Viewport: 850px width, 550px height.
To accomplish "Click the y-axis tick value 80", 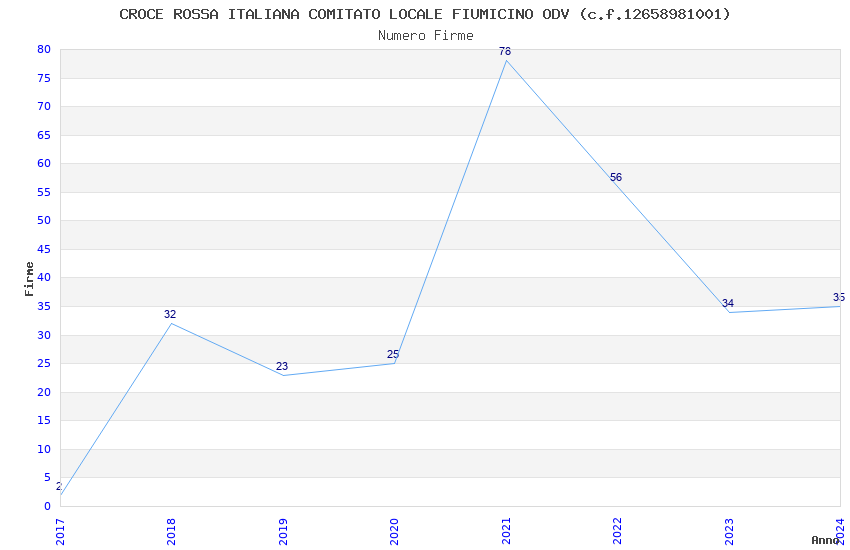I will (44, 49).
